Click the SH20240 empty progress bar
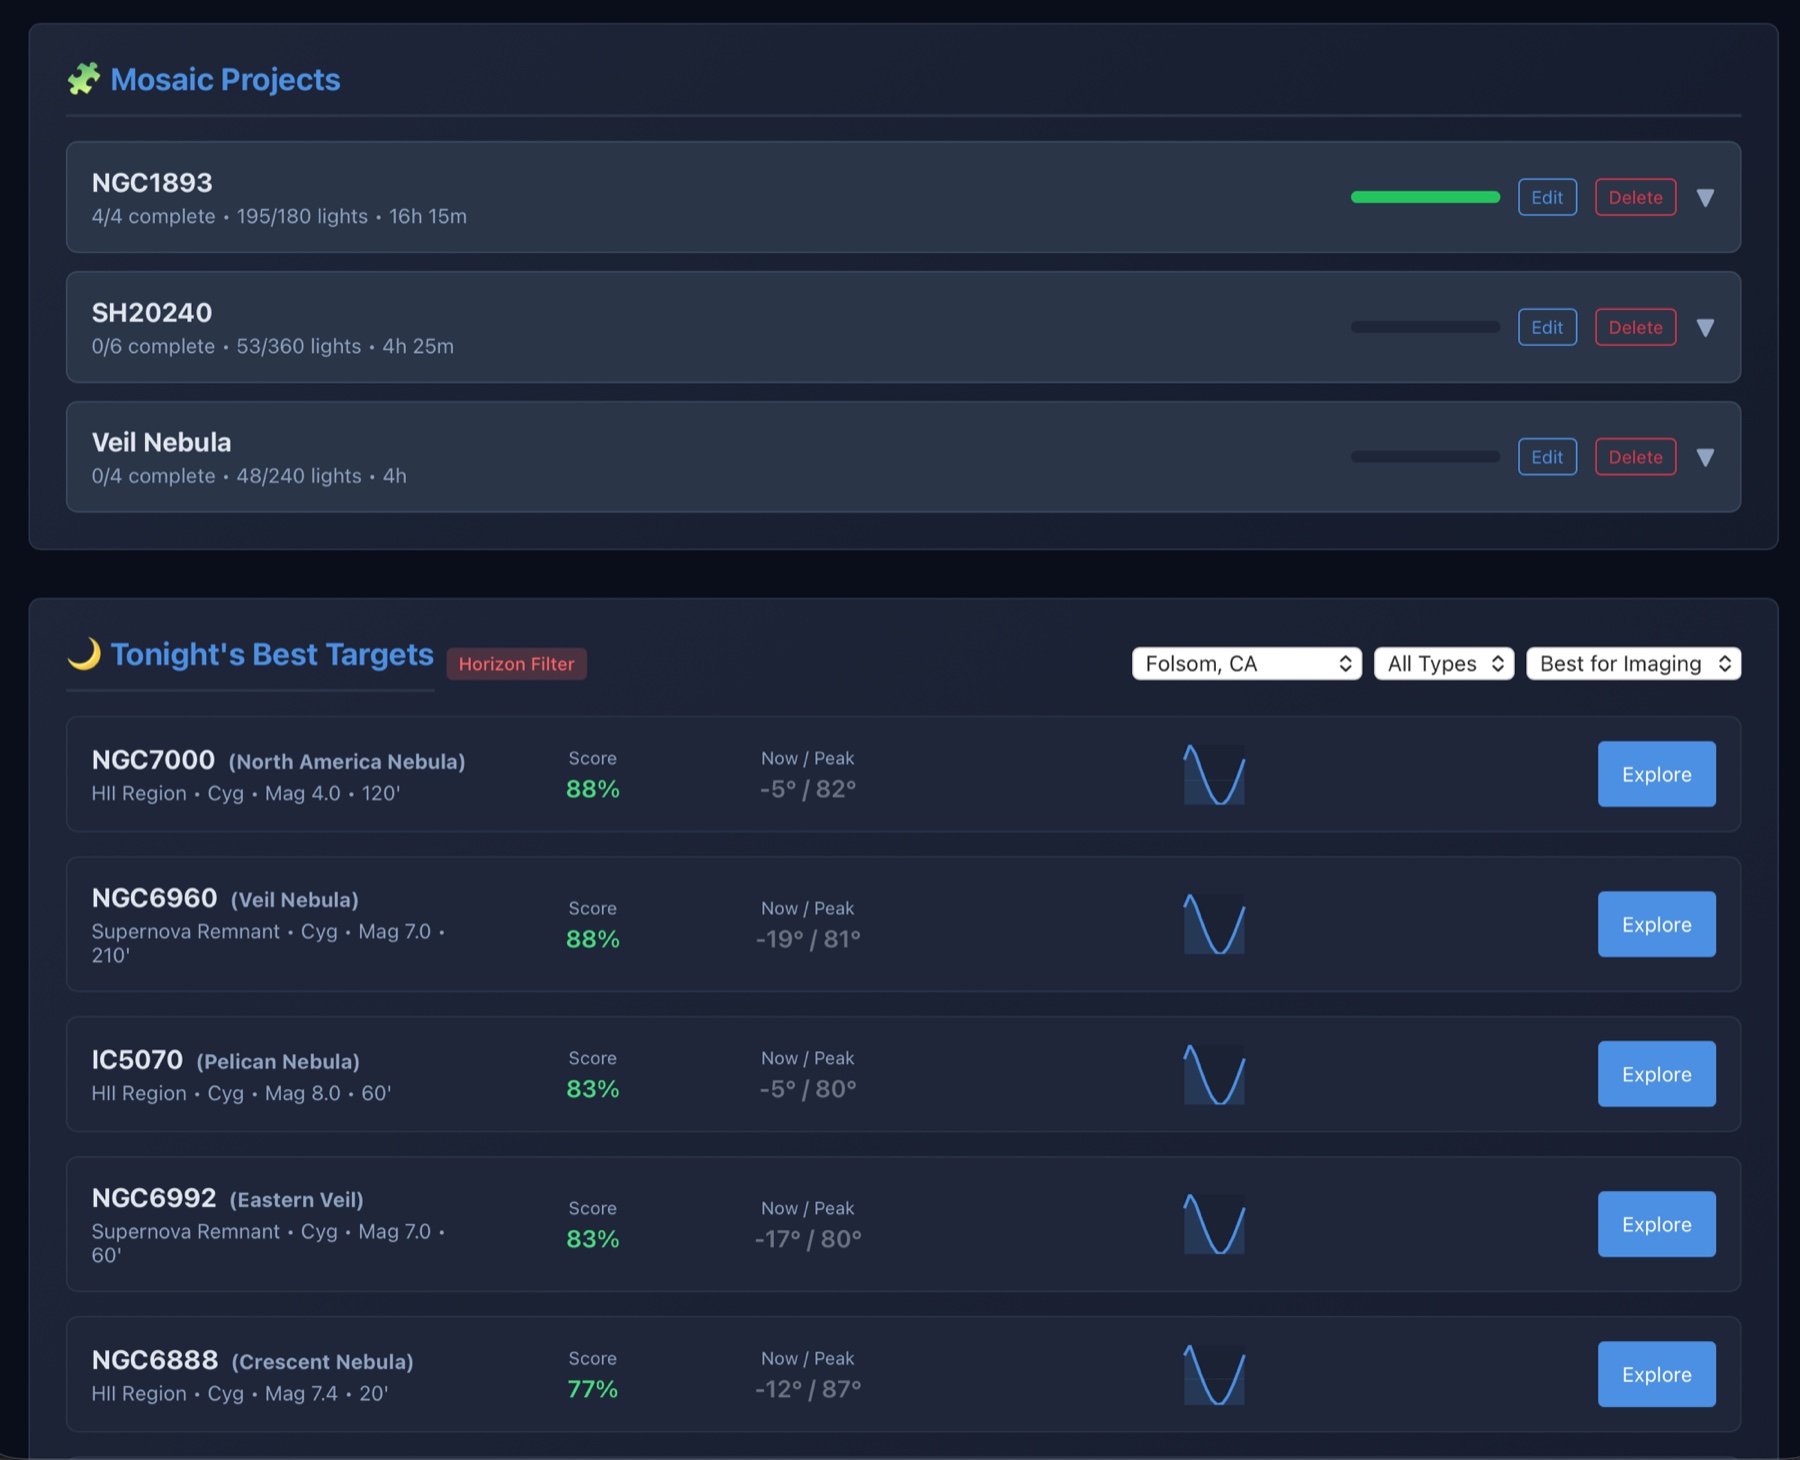Viewport: 1800px width, 1460px height. (x=1425, y=327)
